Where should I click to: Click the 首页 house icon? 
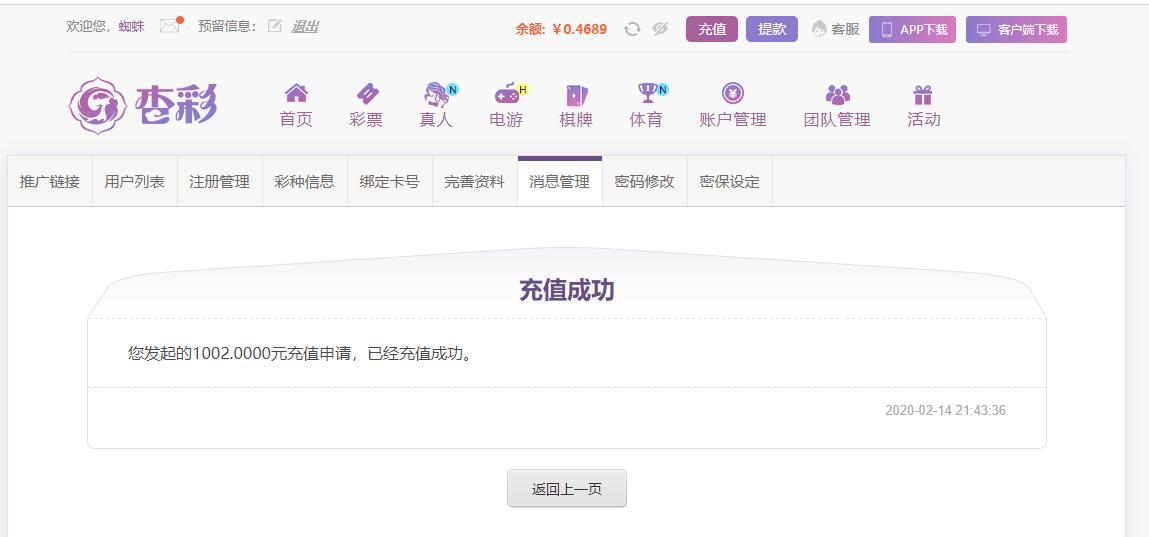(296, 93)
